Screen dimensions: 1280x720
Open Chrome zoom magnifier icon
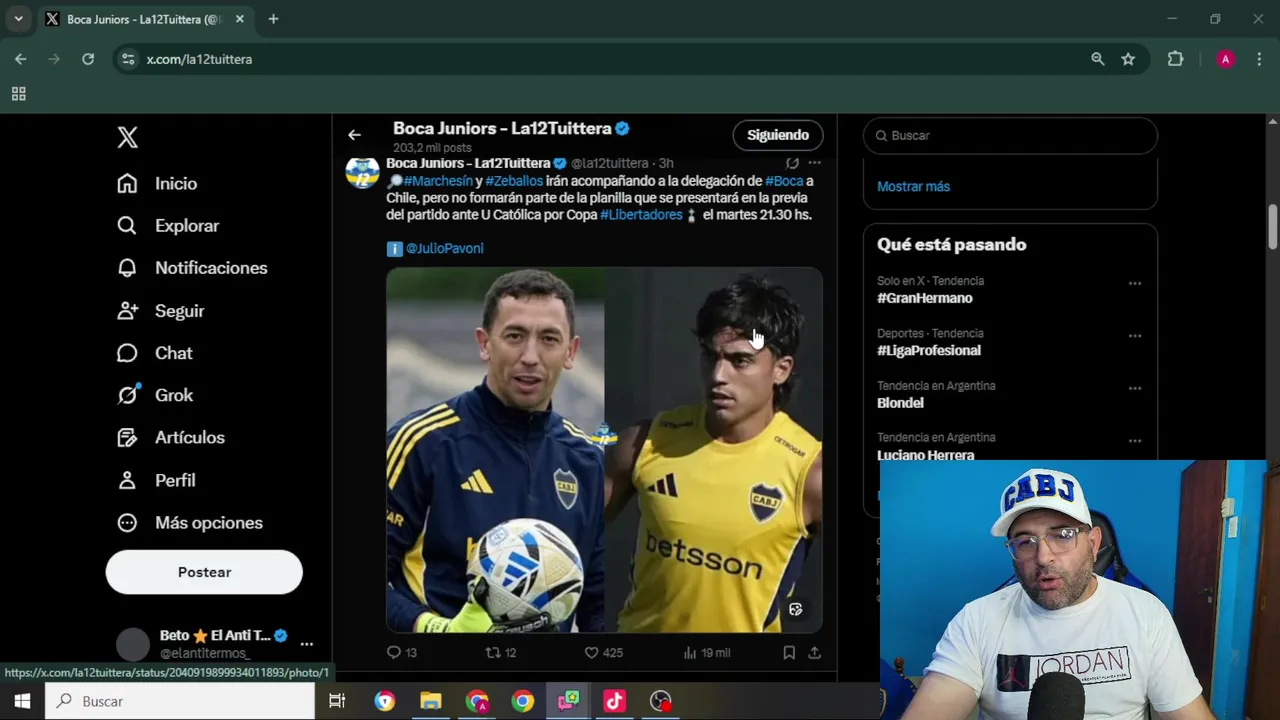coord(1098,59)
